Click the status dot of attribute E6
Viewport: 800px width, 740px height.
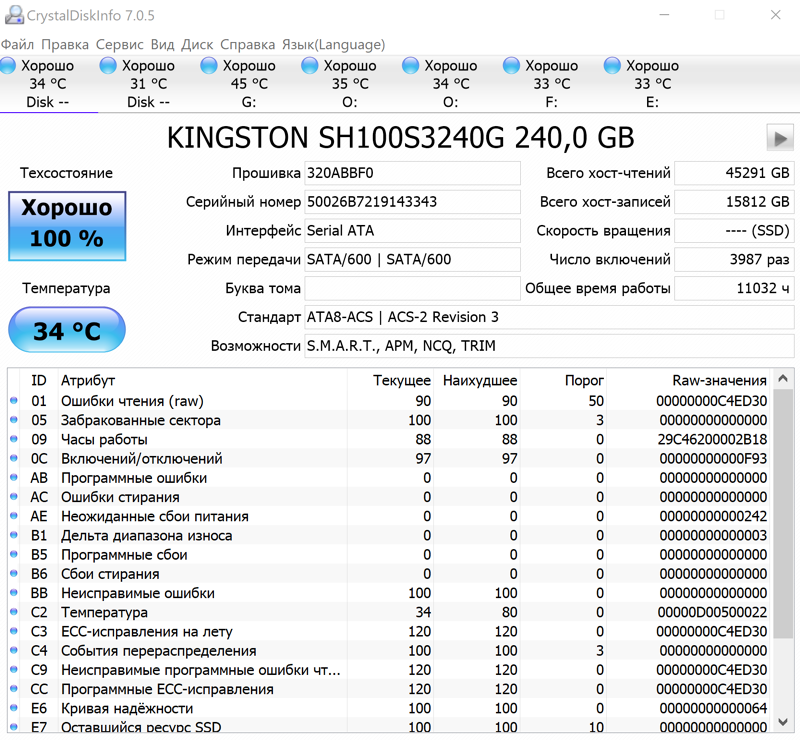[14, 708]
